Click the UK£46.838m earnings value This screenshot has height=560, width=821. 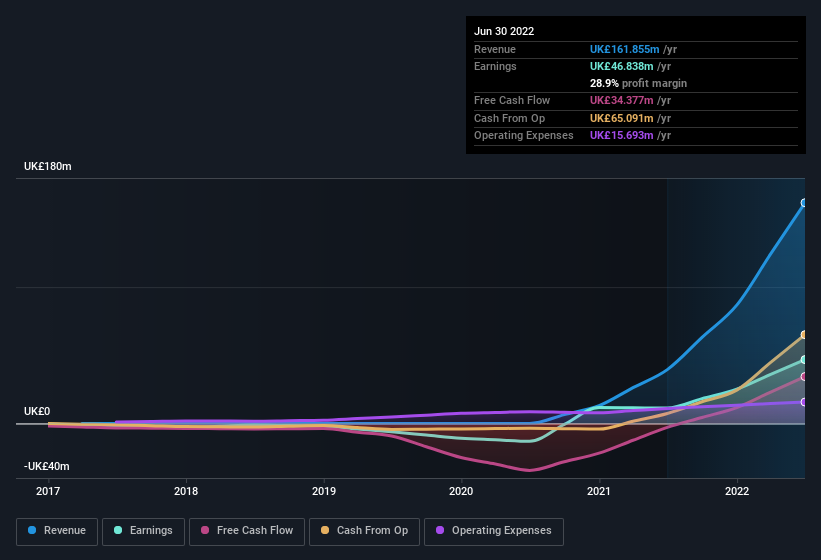click(622, 66)
